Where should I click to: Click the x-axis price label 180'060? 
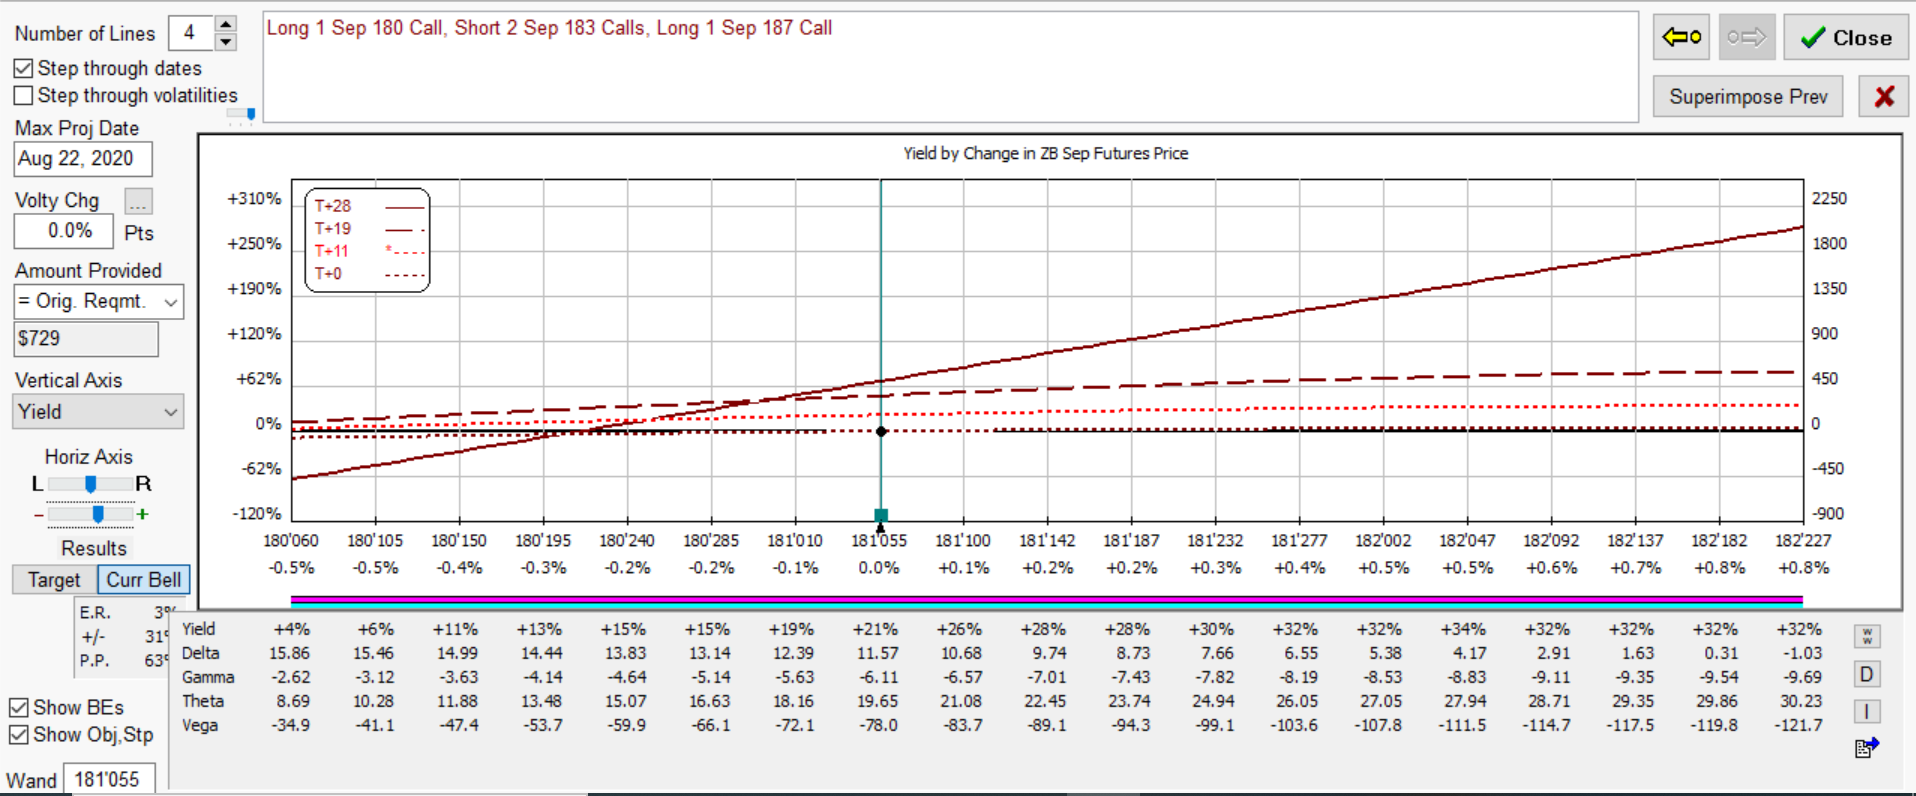[x=291, y=541]
